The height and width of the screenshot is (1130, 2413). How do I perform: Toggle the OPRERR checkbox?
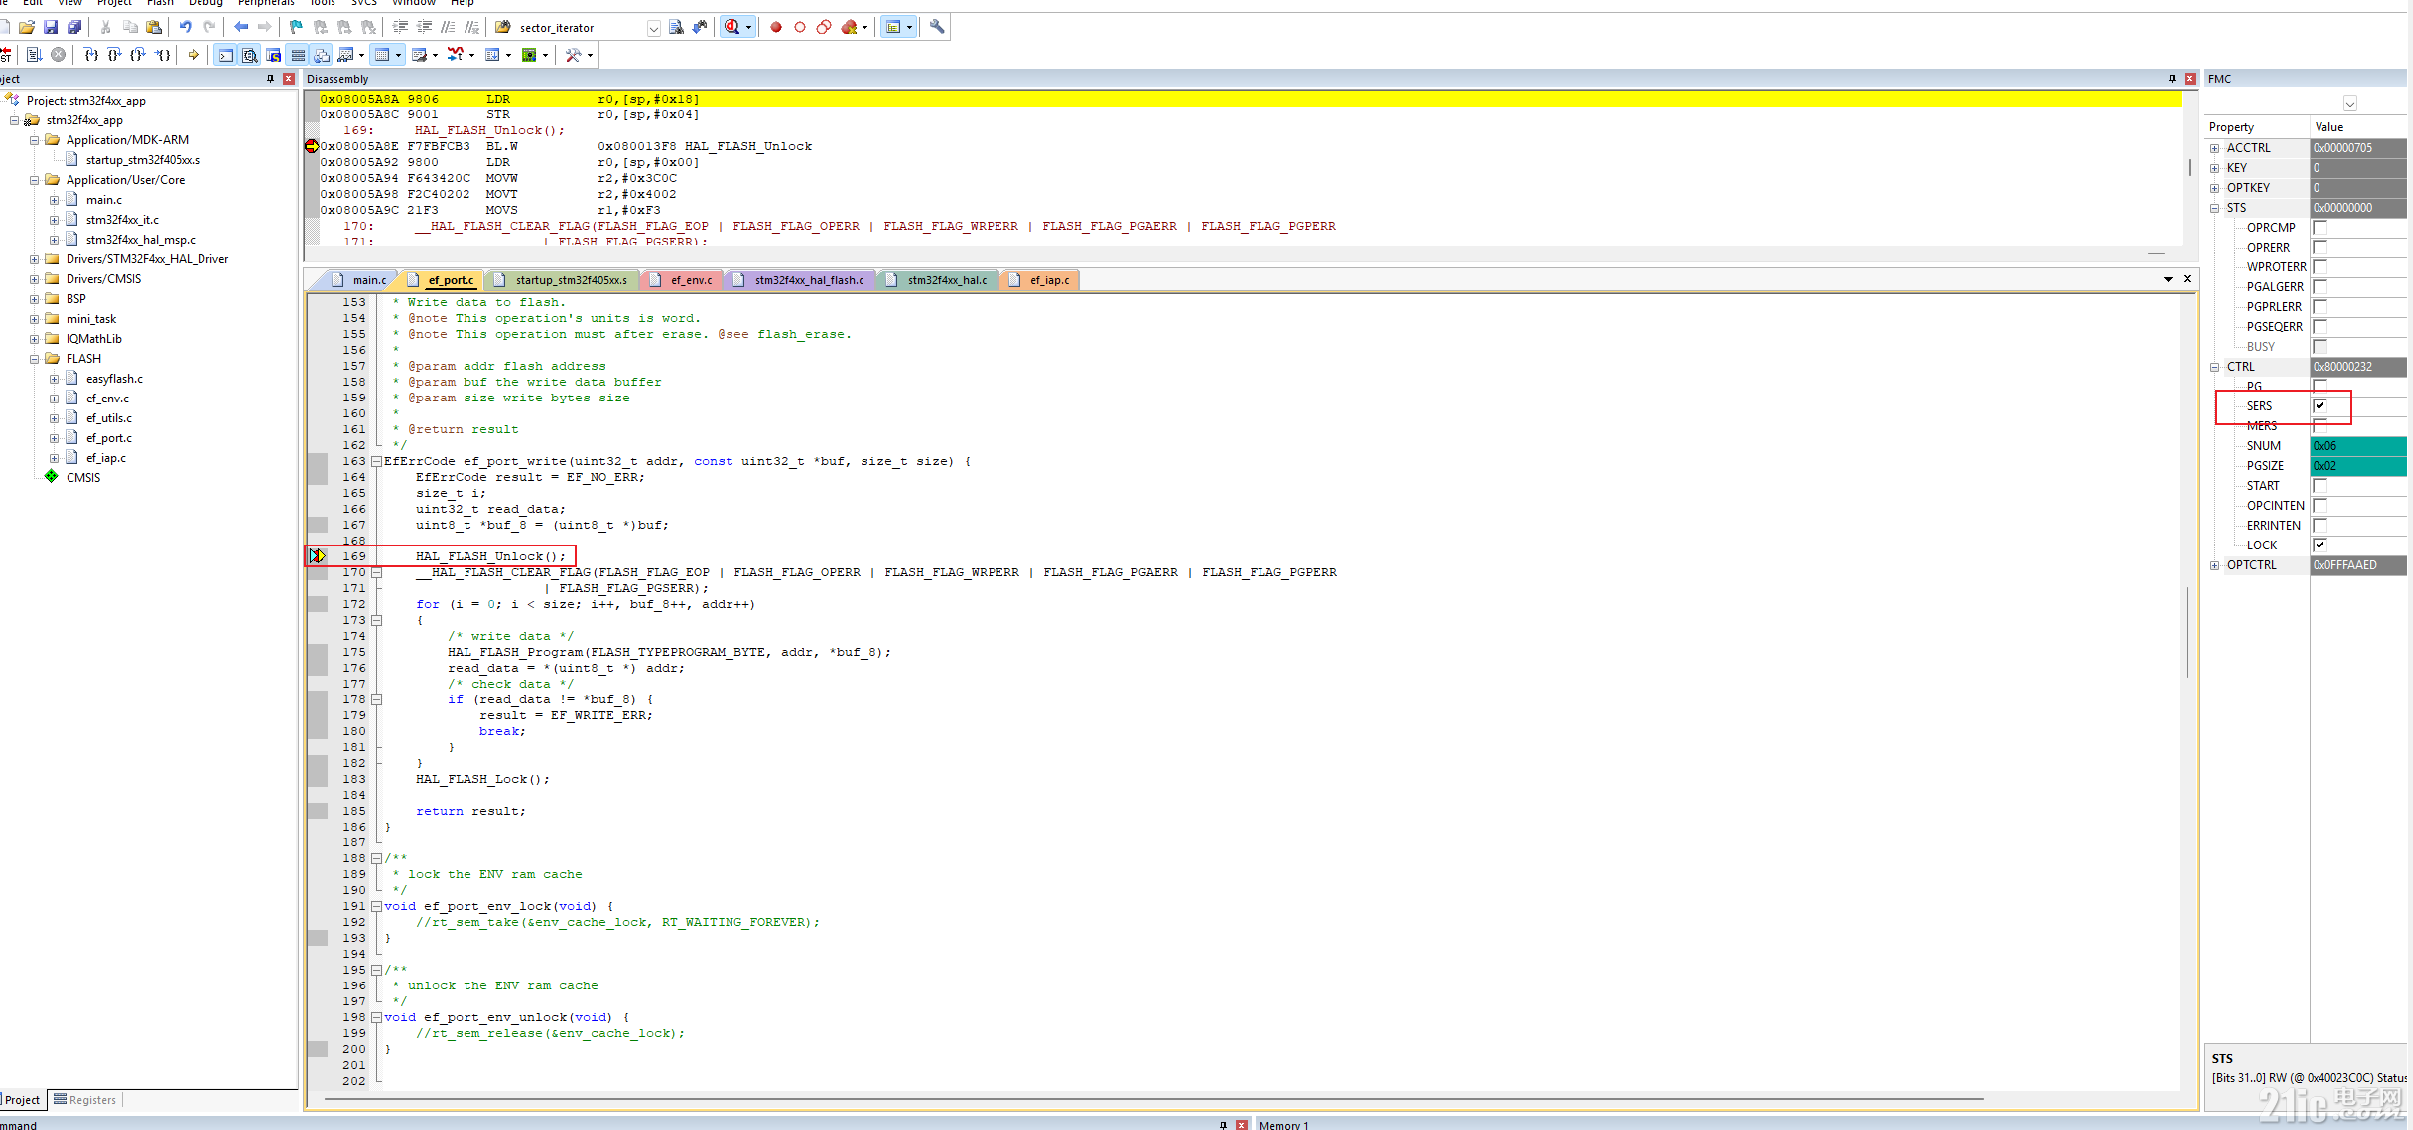2320,248
